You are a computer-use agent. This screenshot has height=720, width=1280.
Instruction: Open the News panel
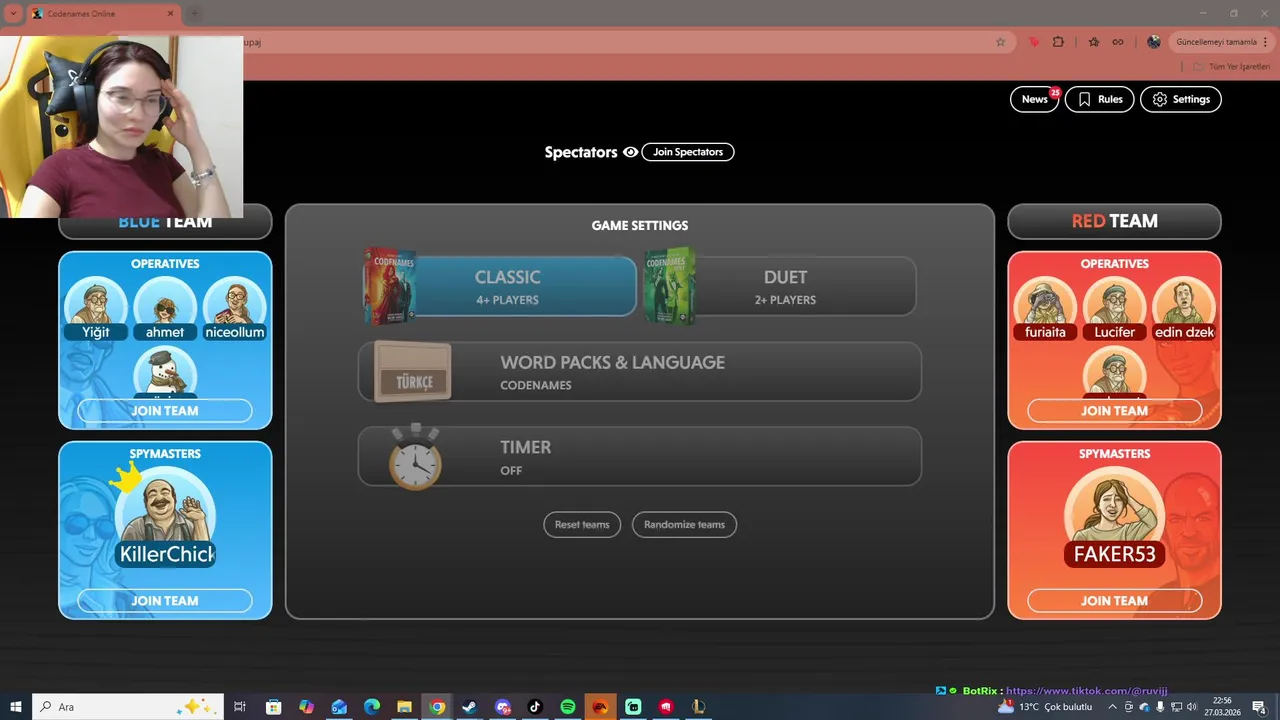(1035, 99)
